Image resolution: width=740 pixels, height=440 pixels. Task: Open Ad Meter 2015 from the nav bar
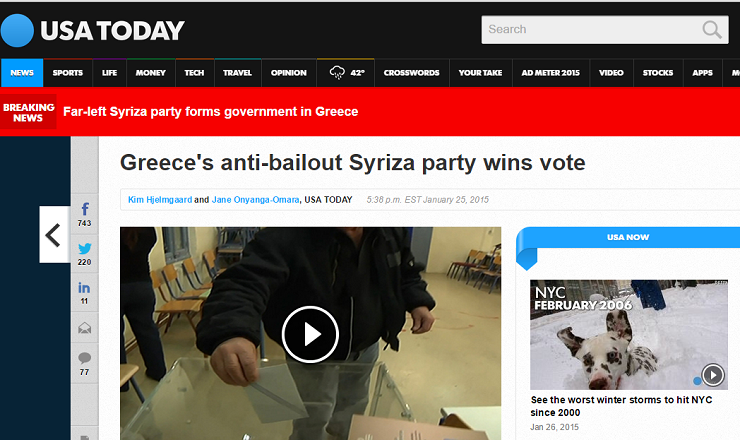(550, 73)
